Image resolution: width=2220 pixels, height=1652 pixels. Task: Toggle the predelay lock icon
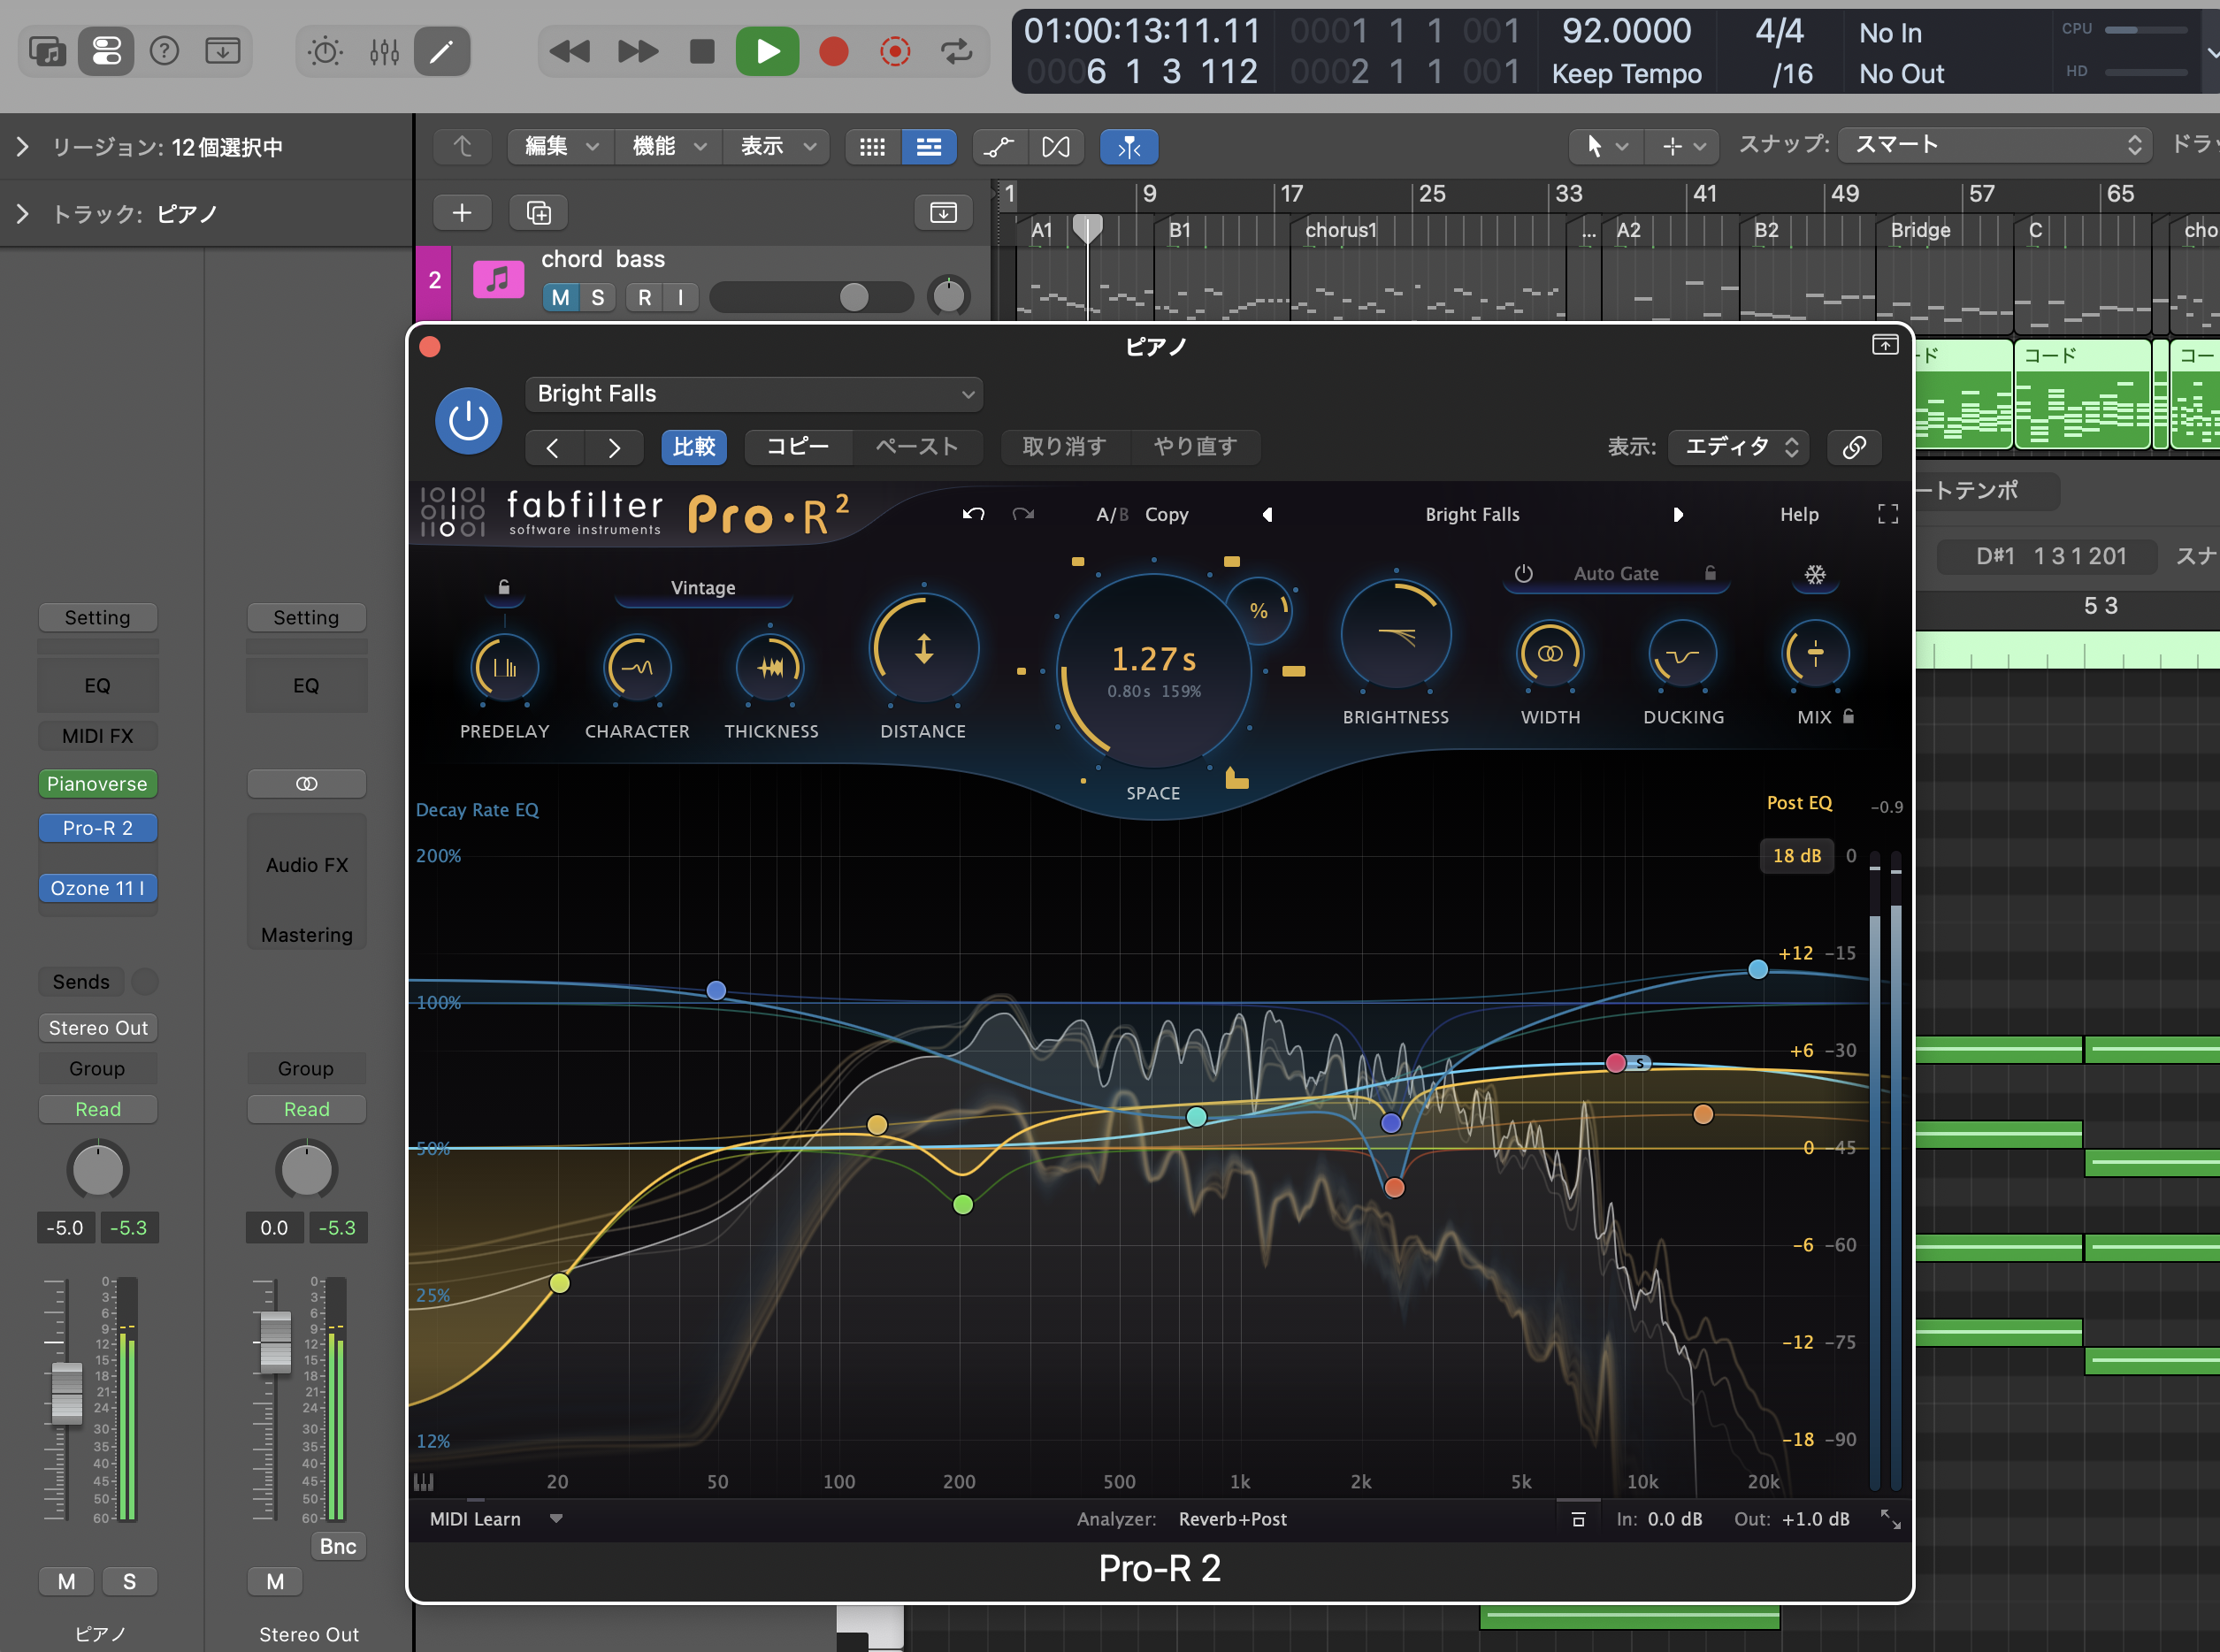tap(504, 587)
